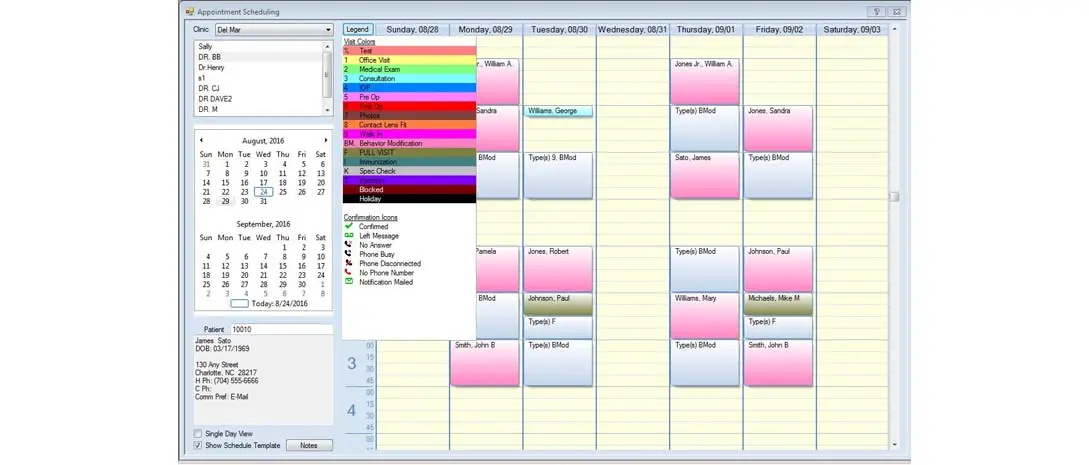Open Johnson, Paul appointment on Friday
Image resolution: width=1089 pixels, height=465 pixels.
tap(779, 269)
